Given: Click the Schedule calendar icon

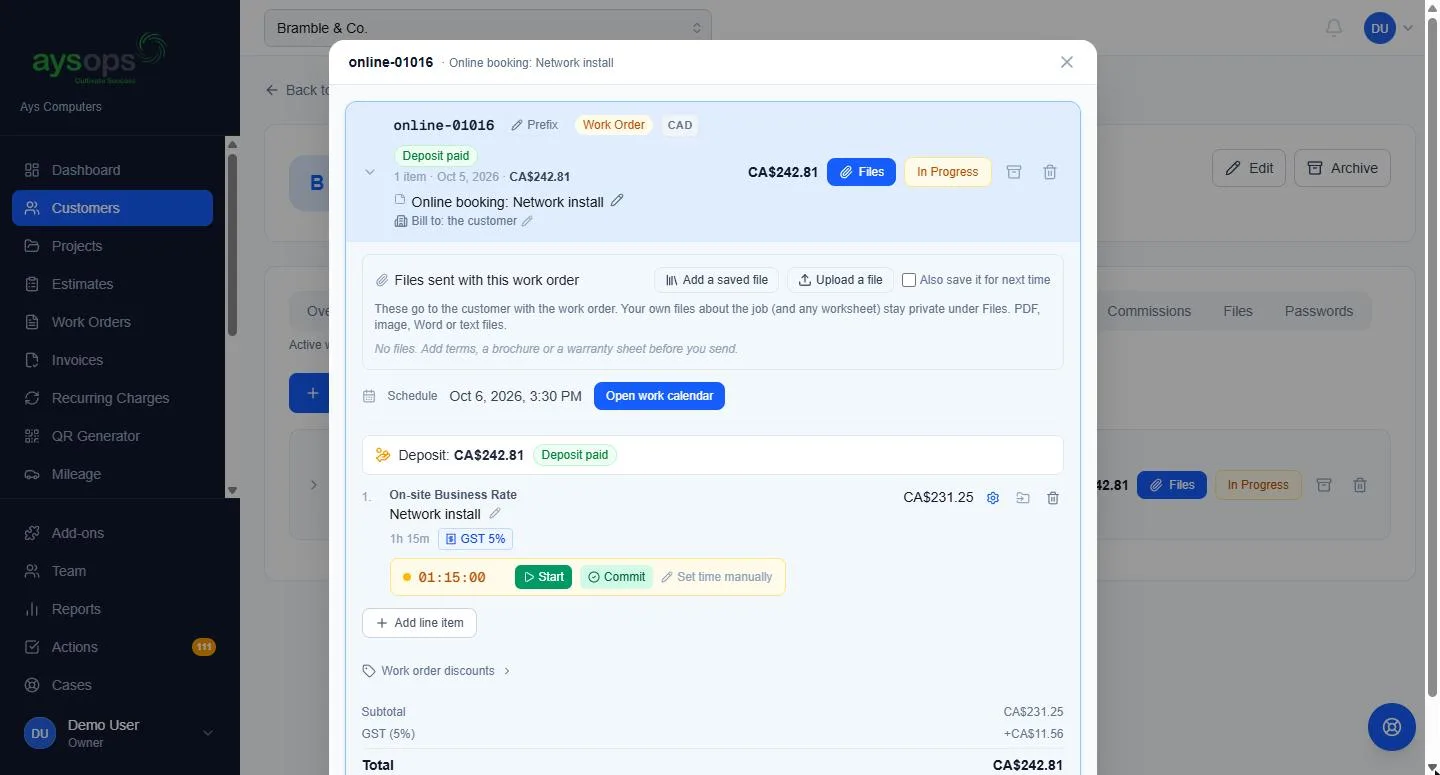Looking at the screenshot, I should [x=369, y=396].
